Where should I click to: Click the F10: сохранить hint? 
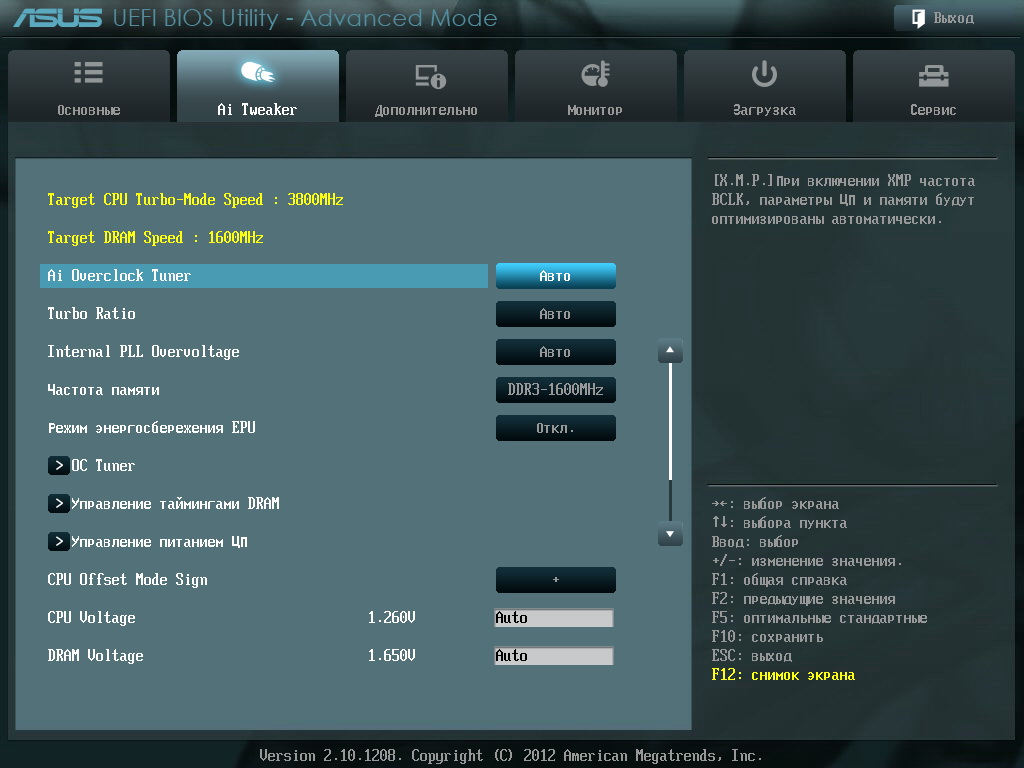click(x=767, y=637)
